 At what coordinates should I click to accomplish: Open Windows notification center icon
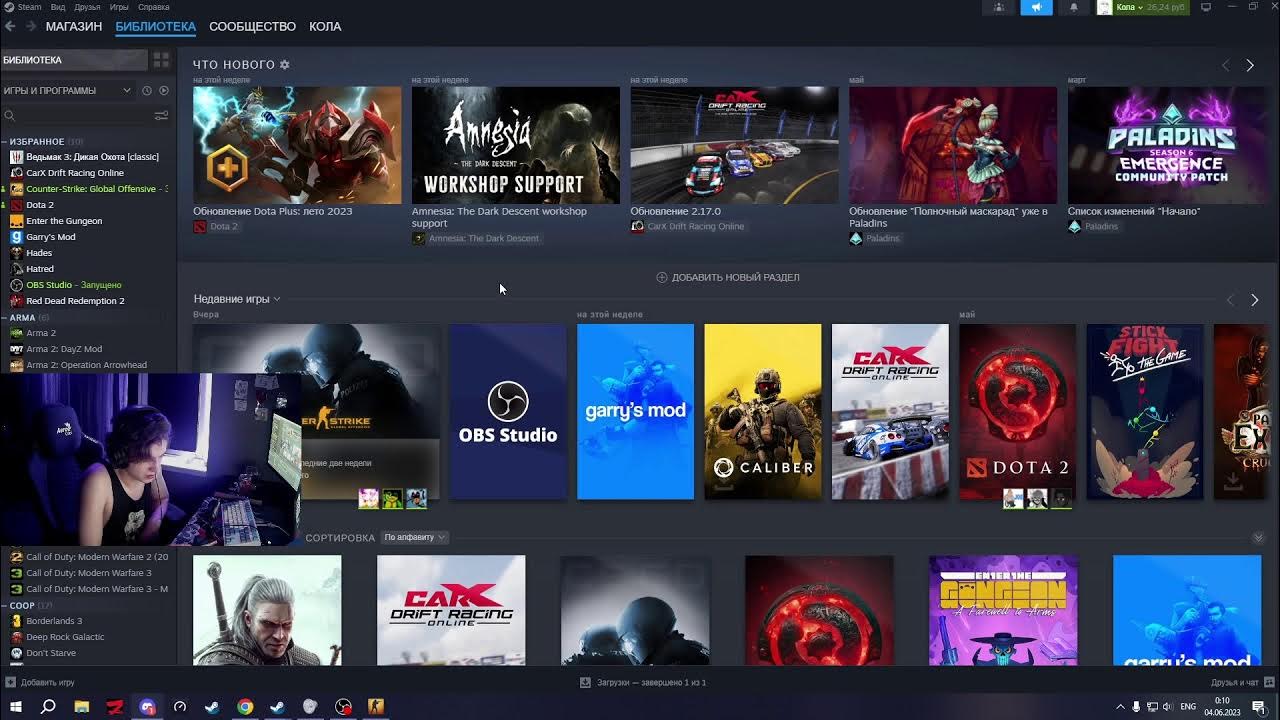point(1259,707)
